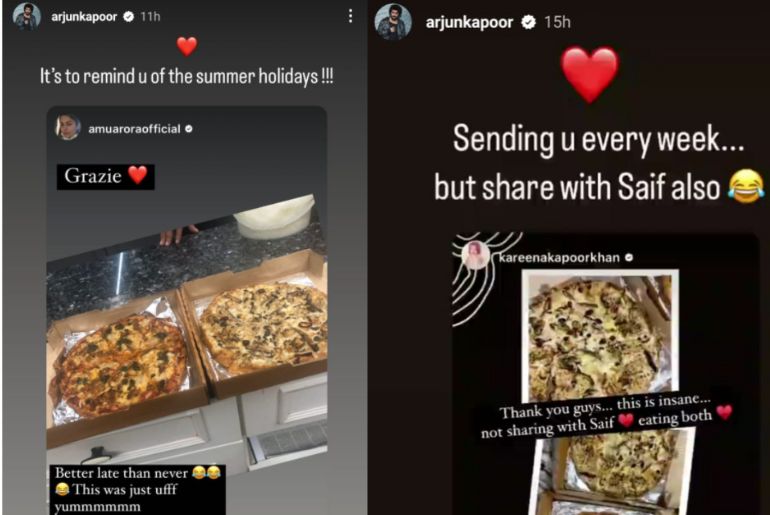Tap verified badge next to kareenakapoorkhan
The width and height of the screenshot is (770, 515).
[x=629, y=257]
